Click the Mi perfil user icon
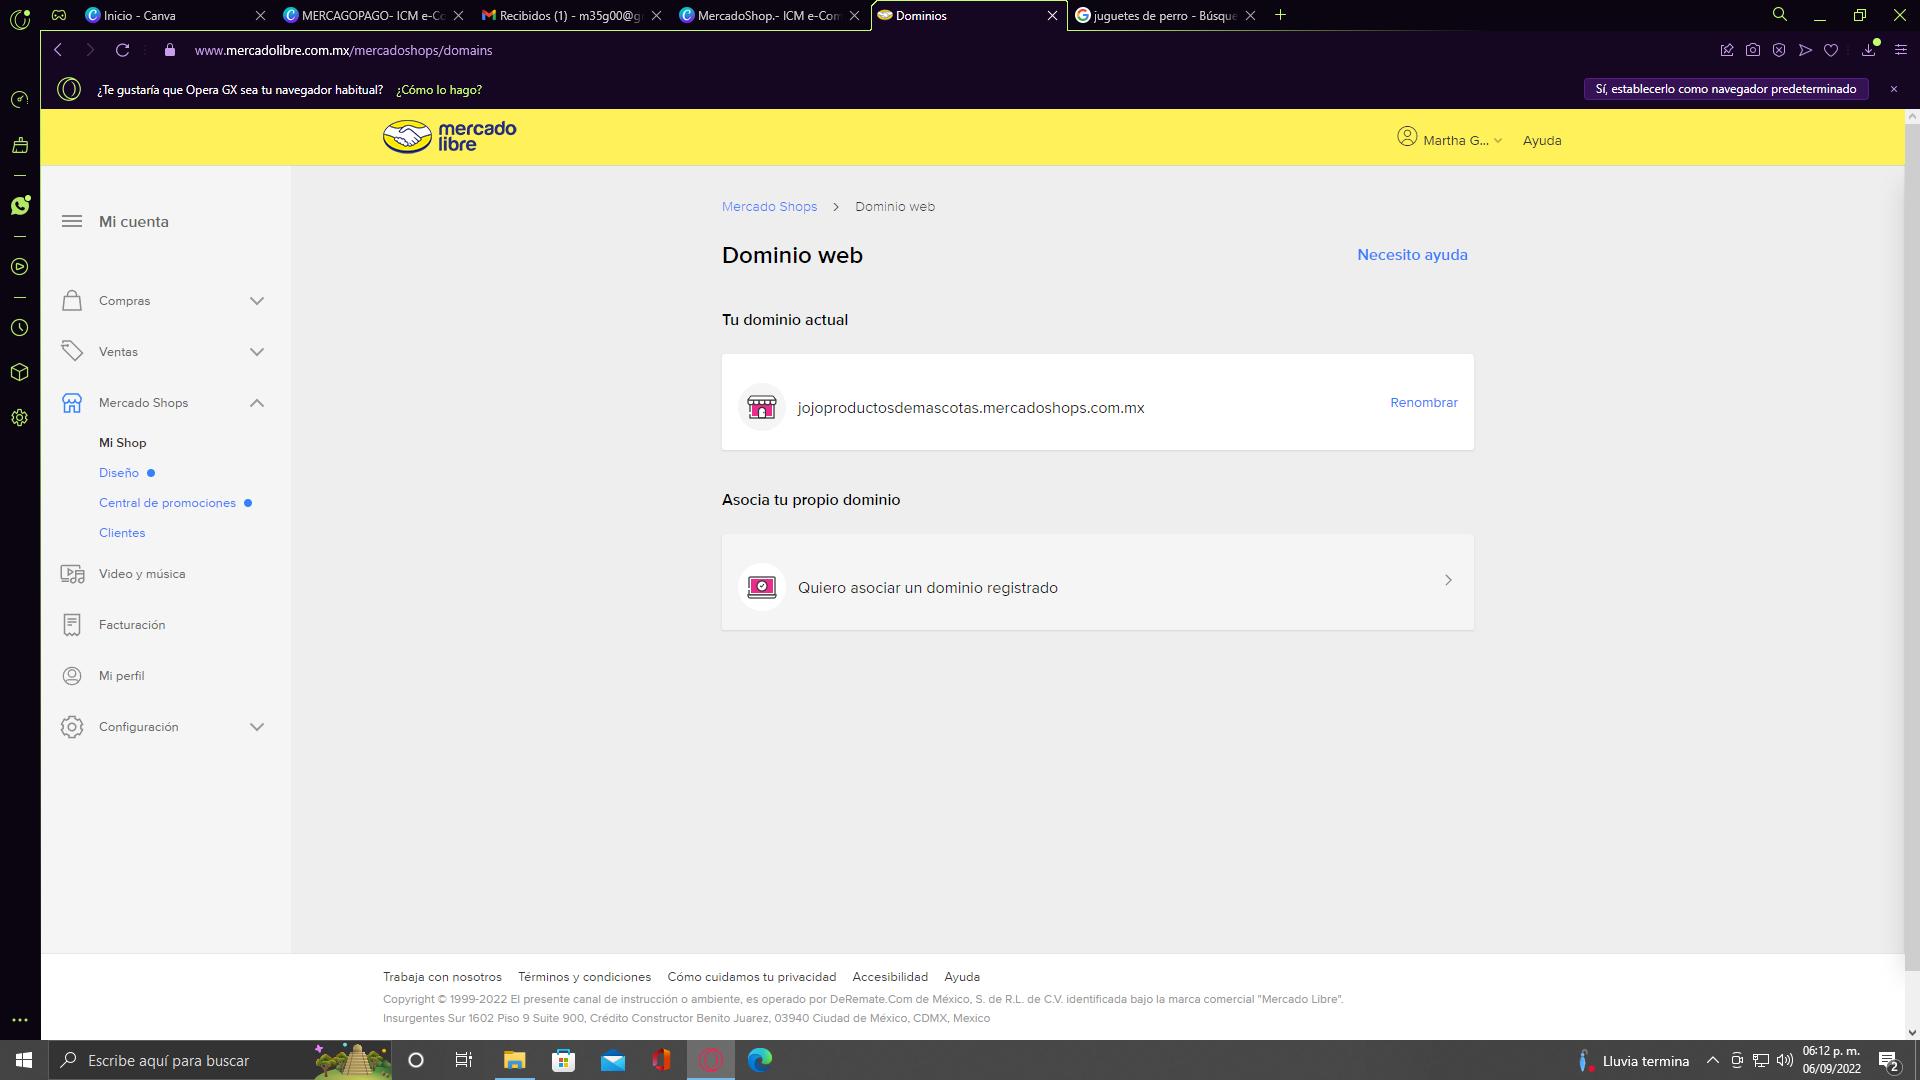The image size is (1920, 1080). point(72,676)
